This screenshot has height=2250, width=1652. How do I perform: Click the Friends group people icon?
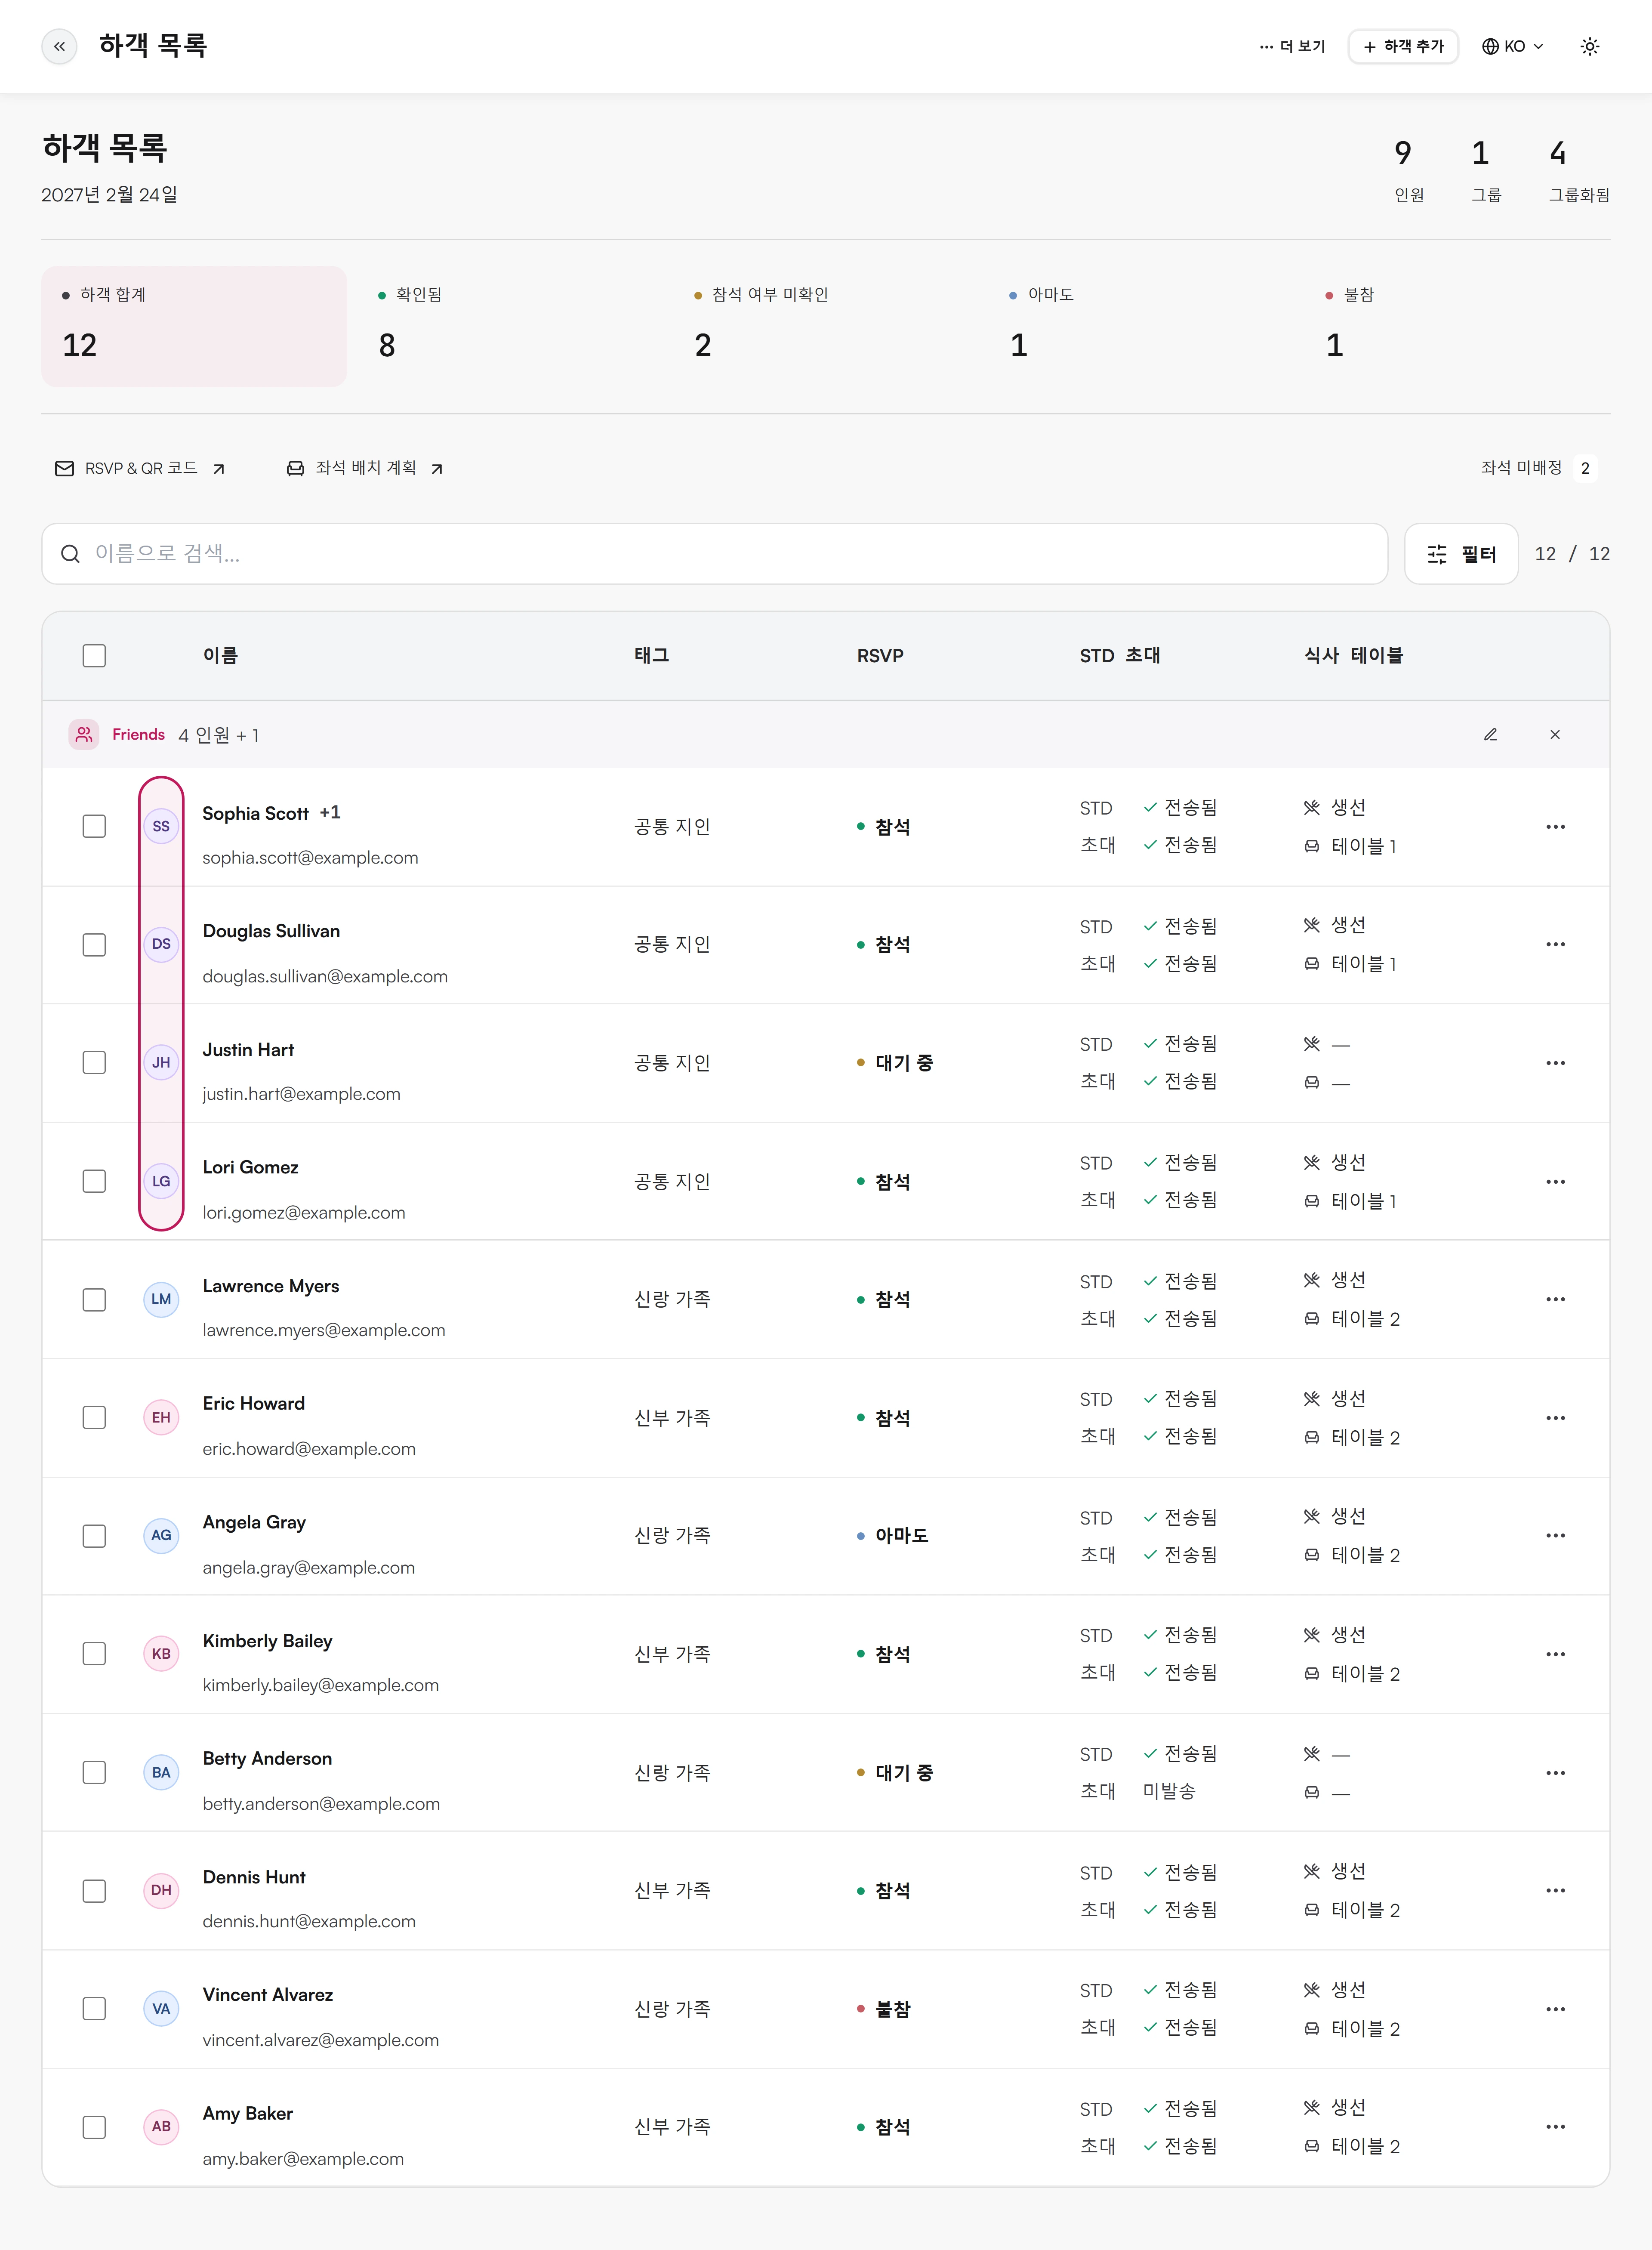click(x=84, y=734)
